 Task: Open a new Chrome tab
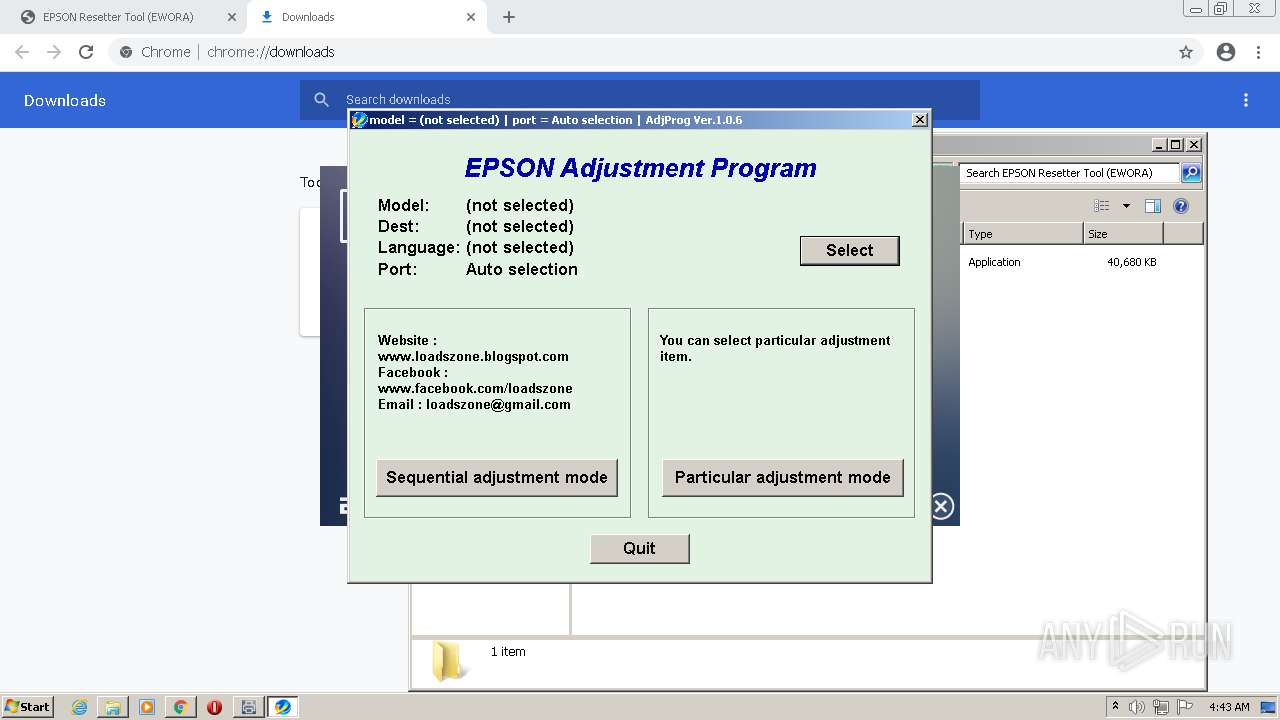[509, 17]
